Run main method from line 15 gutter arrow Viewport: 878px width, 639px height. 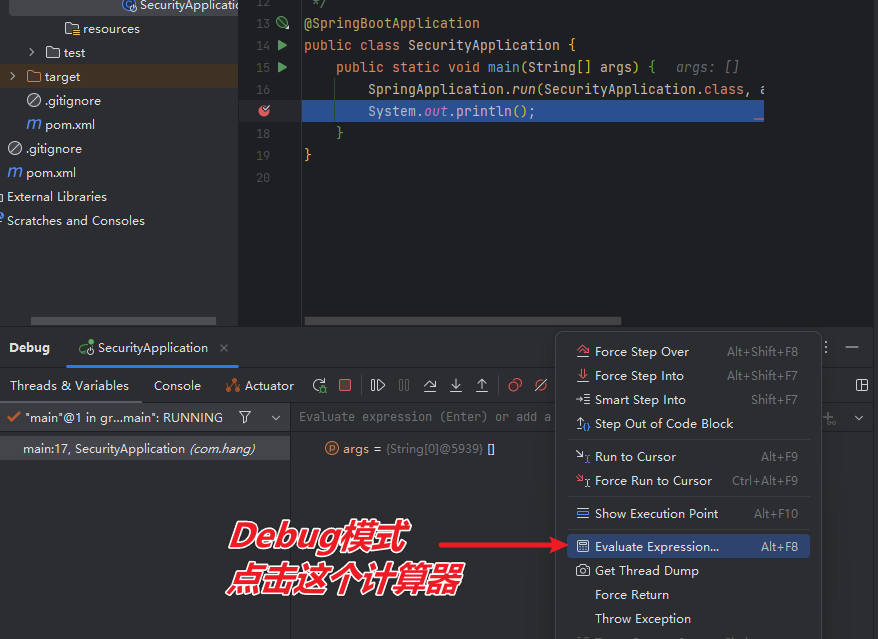click(x=283, y=67)
